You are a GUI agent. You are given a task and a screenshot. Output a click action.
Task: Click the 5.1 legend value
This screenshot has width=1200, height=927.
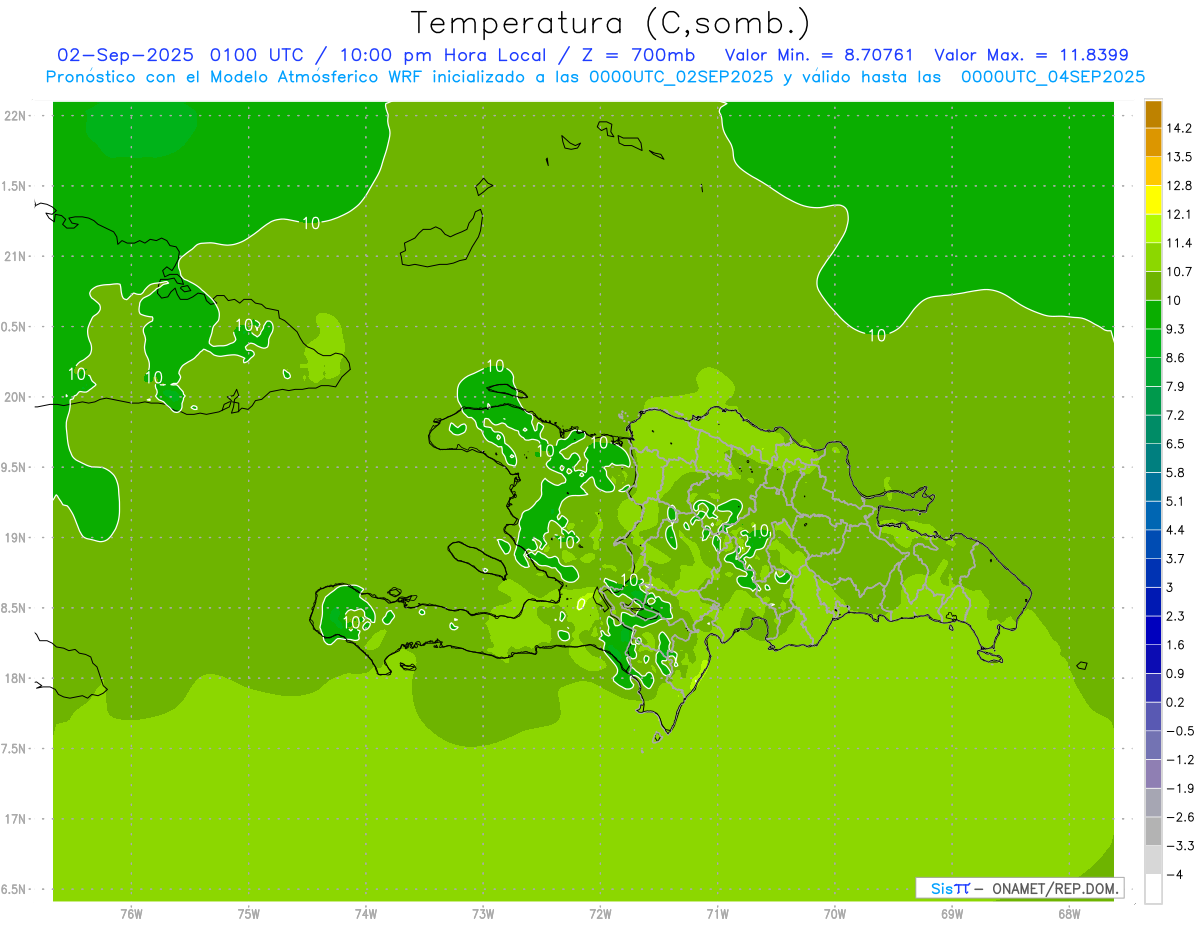click(1175, 501)
